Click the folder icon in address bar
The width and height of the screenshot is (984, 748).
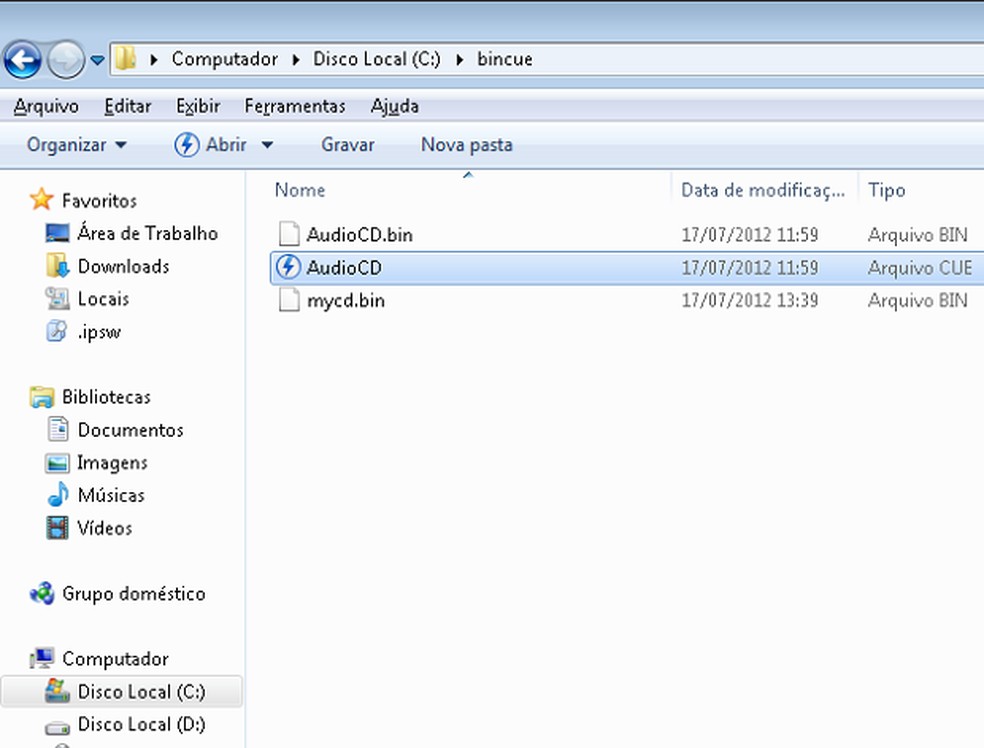[x=126, y=58]
